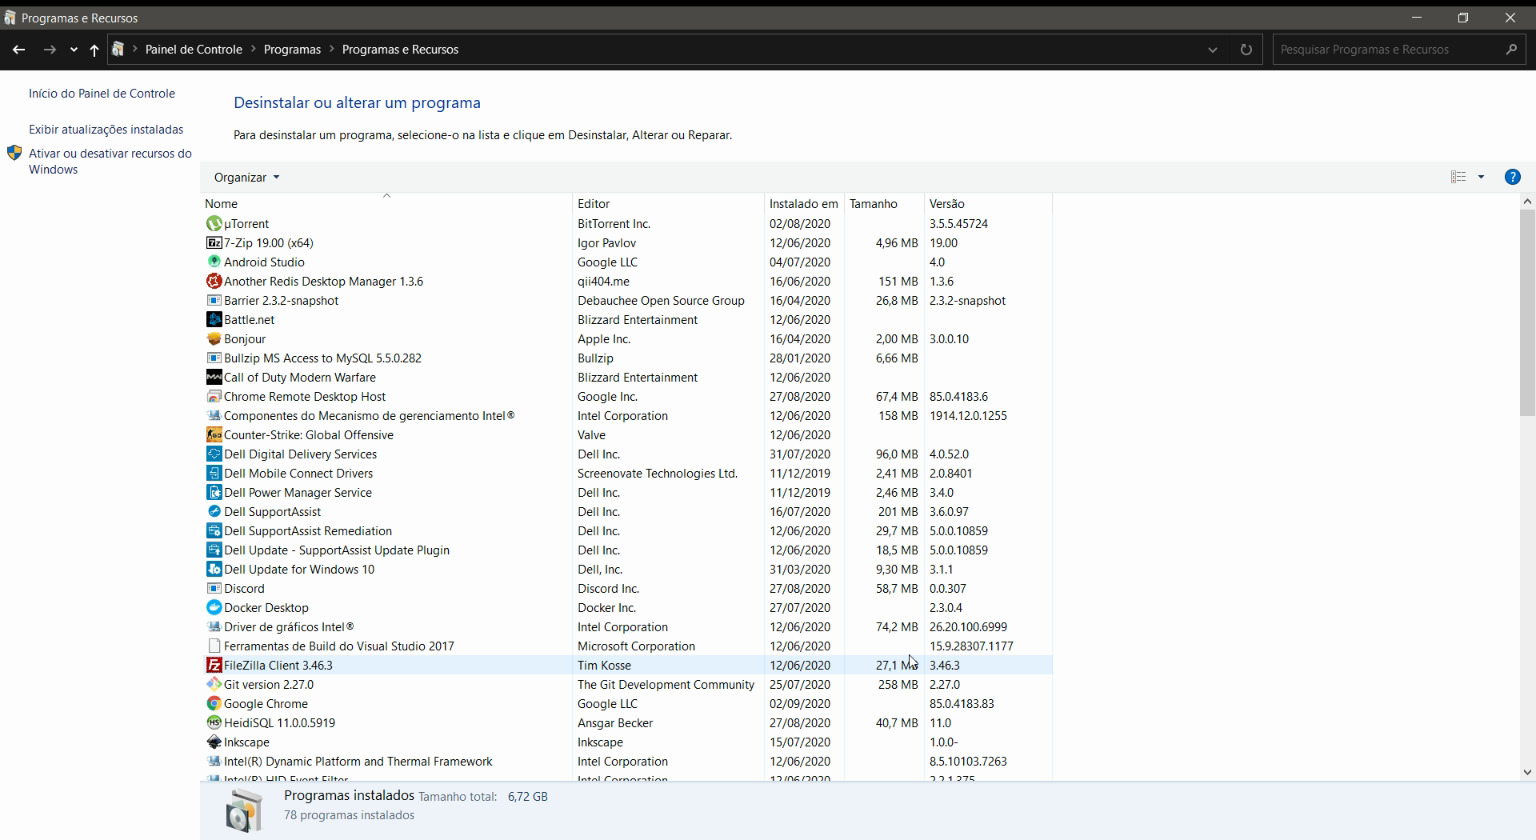The image size is (1536, 840).
Task: Click the vertical scrollbar thumb
Action: 1527,312
